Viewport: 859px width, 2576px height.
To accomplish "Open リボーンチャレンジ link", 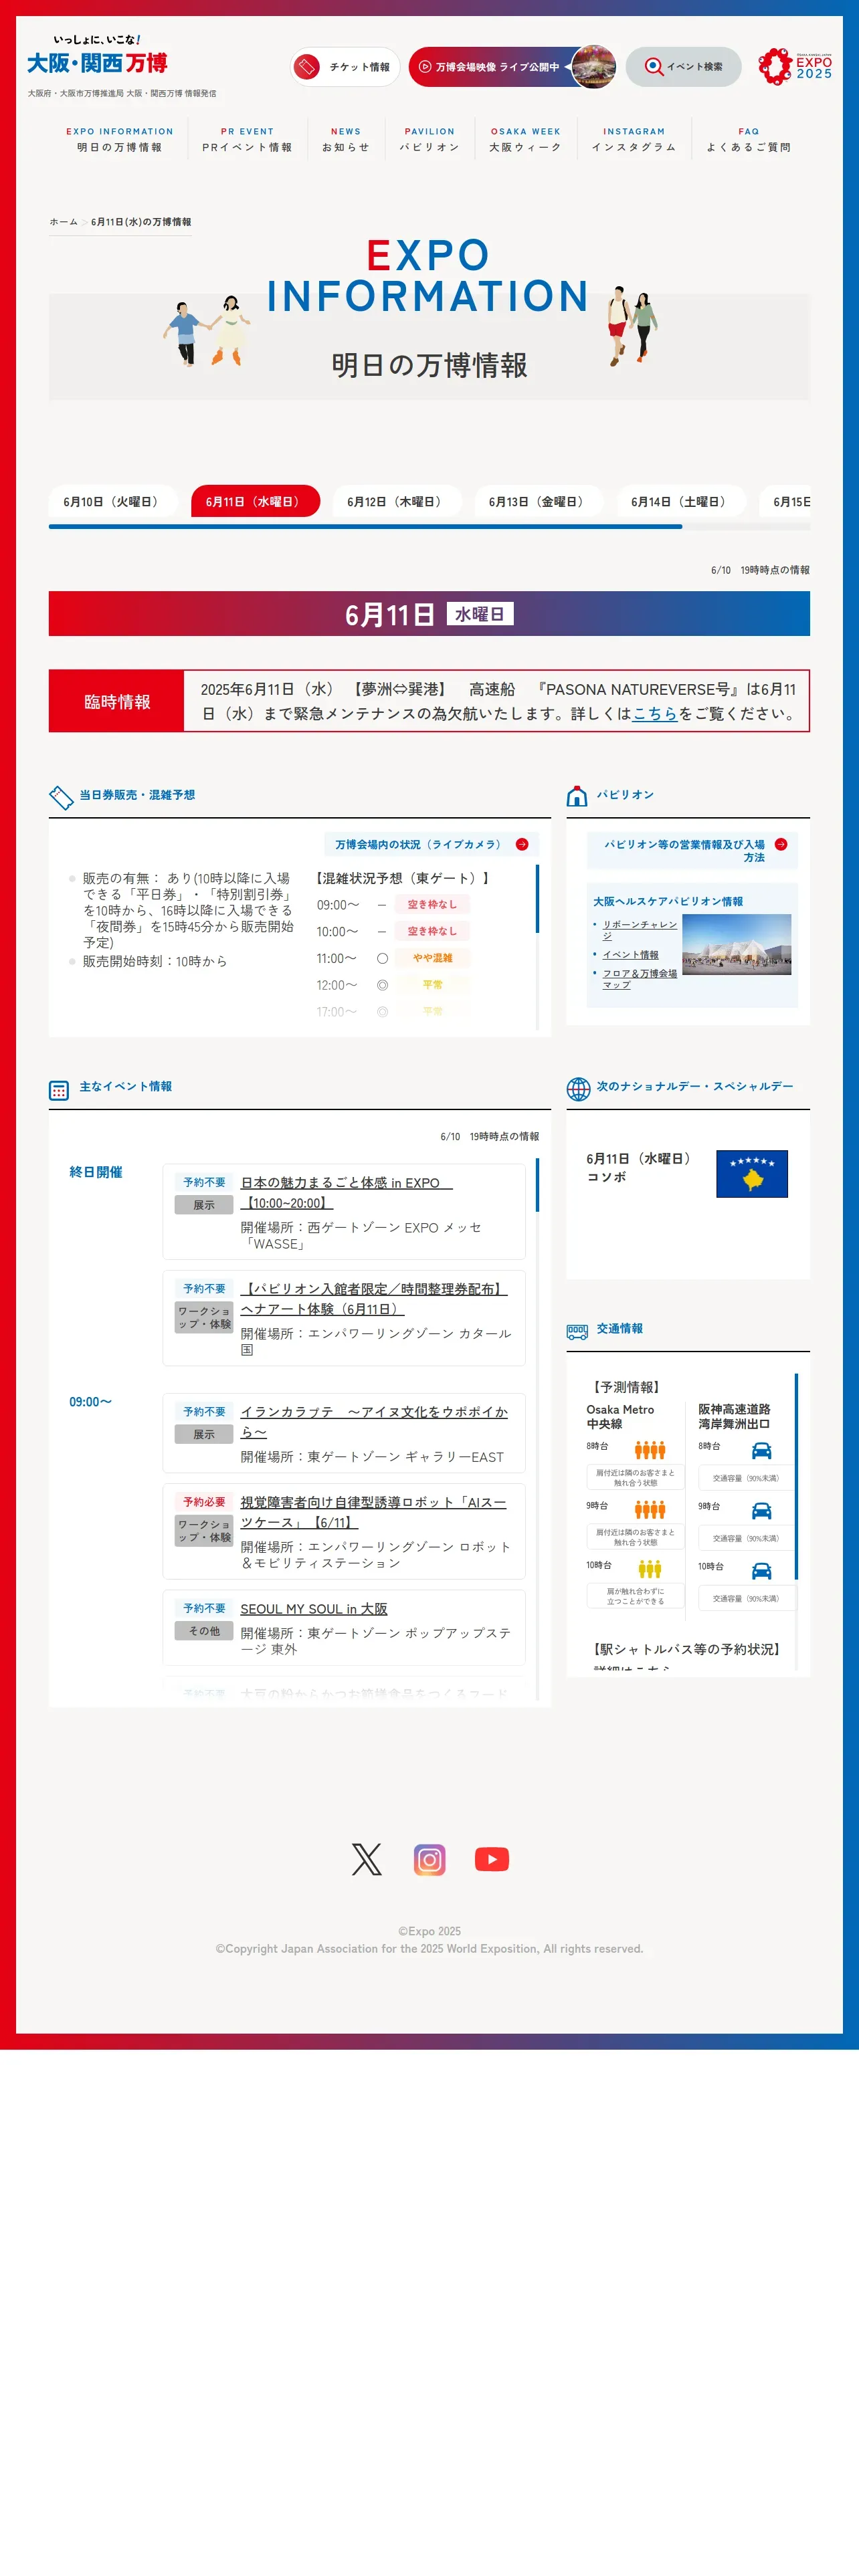I will click(639, 930).
